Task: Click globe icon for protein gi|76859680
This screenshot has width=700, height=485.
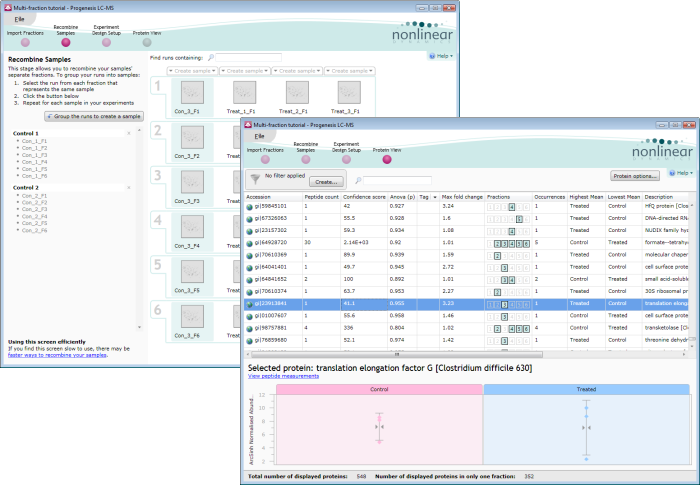Action: coord(250,341)
